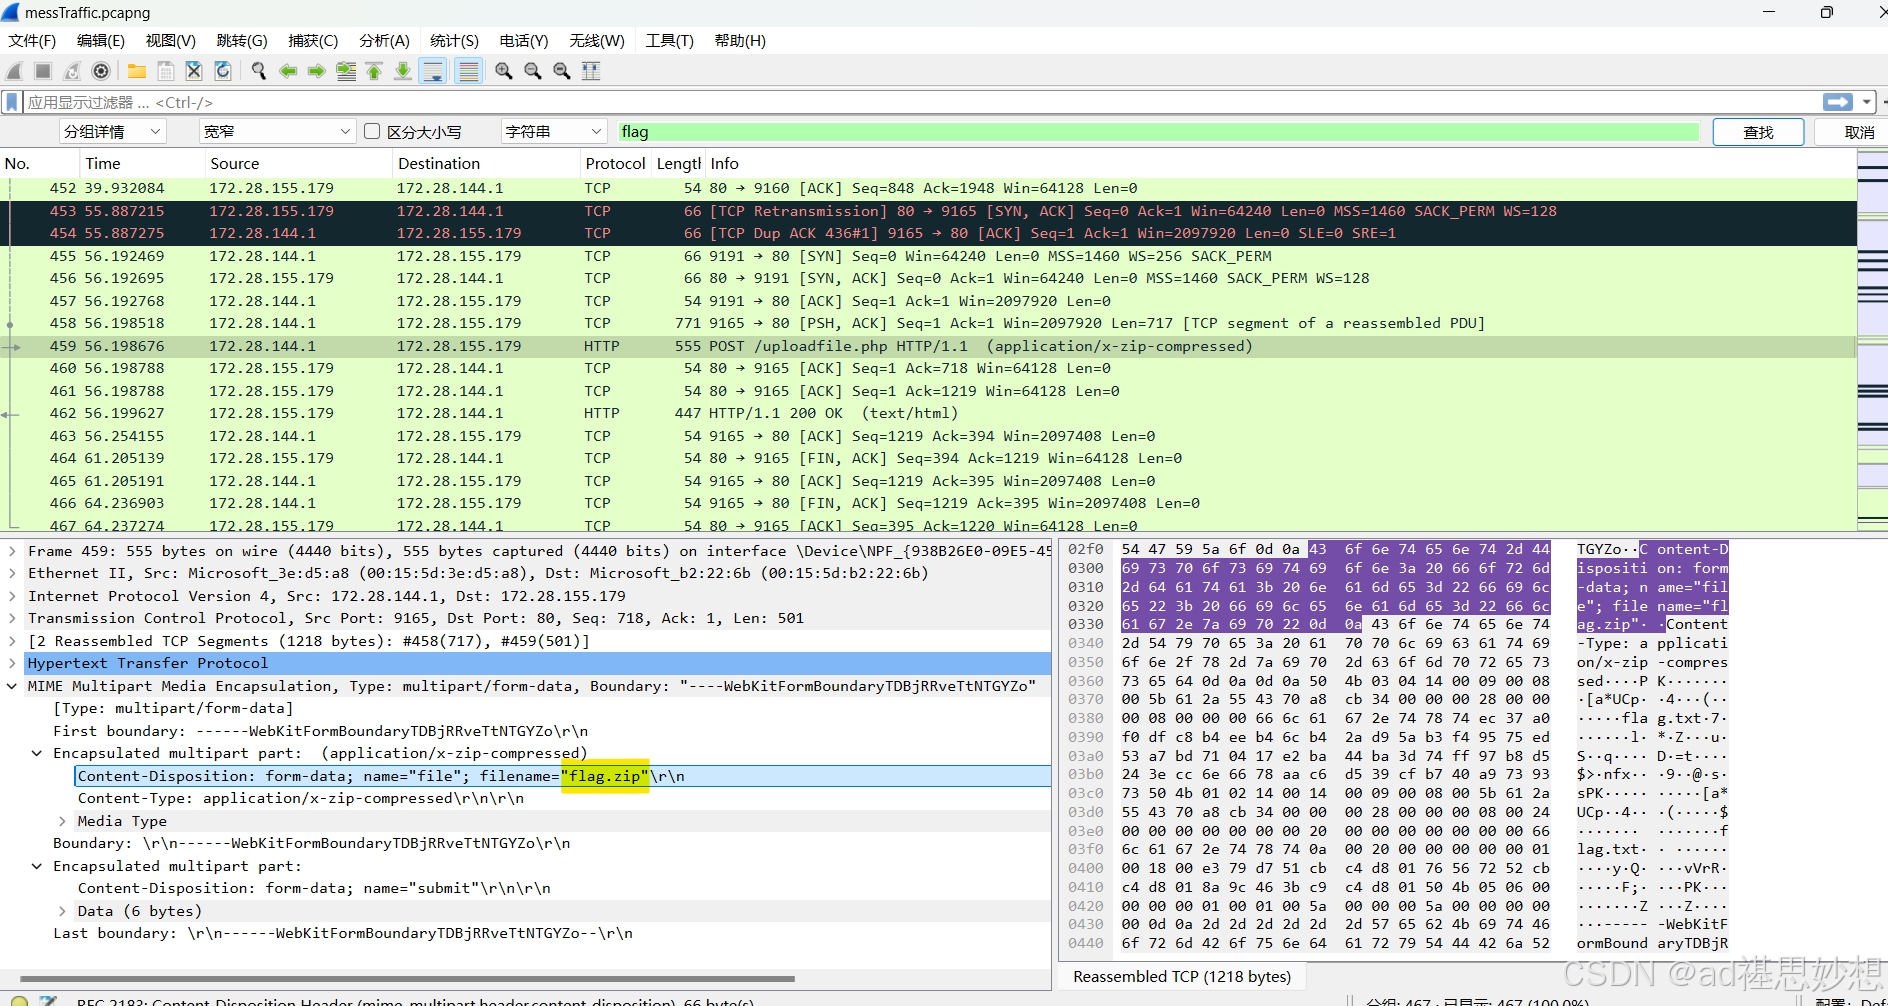Viewport: 1888px width, 1006px height.
Task: Open a saved capture file
Action: pyautogui.click(x=136, y=70)
